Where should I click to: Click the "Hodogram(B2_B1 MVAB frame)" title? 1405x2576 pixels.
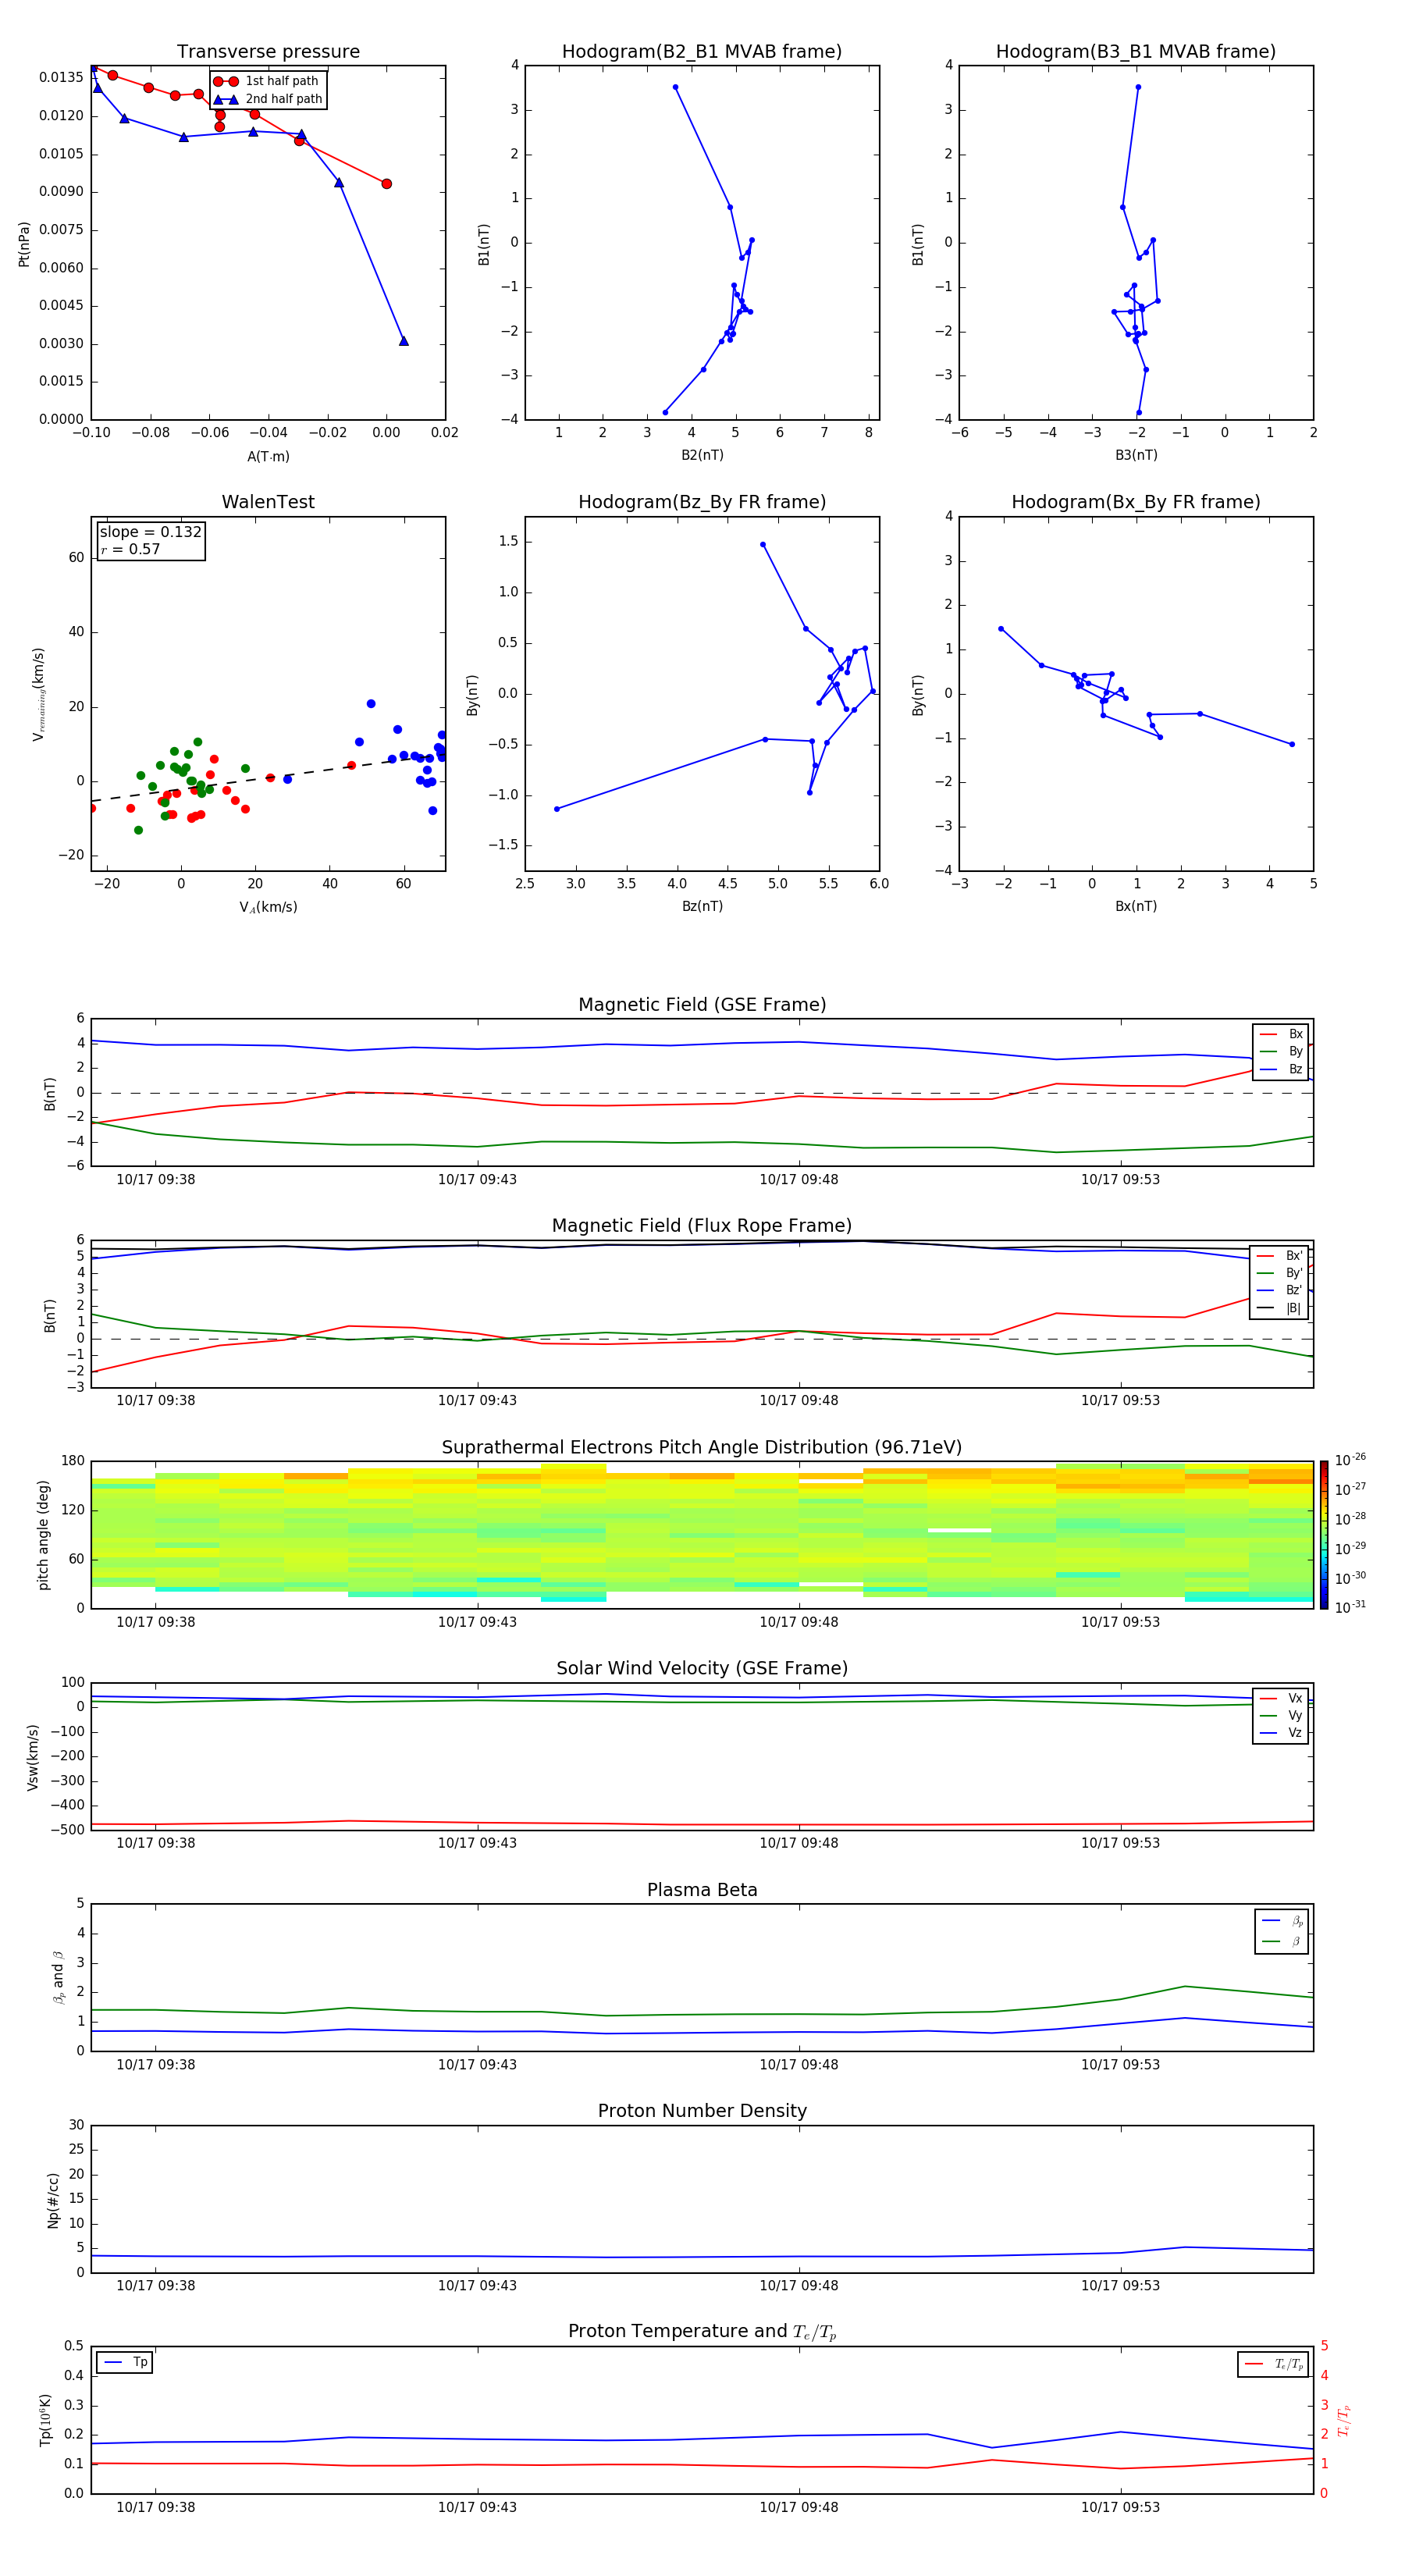point(702,52)
